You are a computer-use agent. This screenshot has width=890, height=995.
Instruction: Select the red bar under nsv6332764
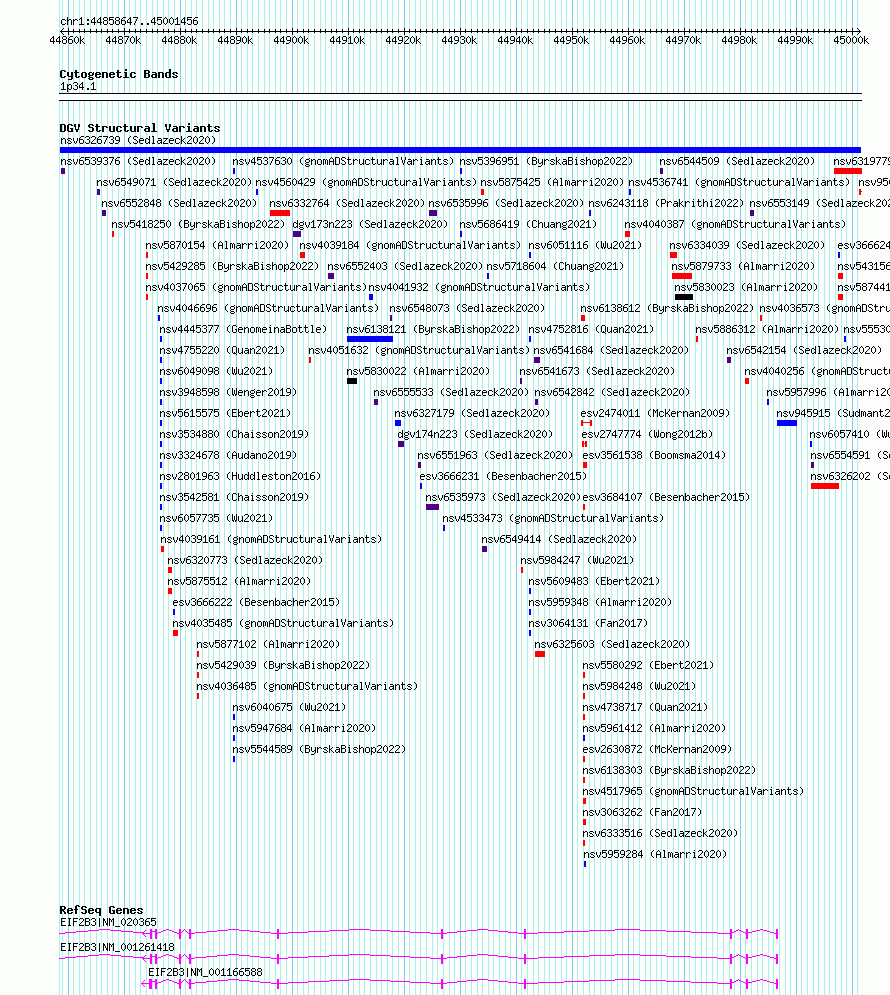(x=280, y=213)
